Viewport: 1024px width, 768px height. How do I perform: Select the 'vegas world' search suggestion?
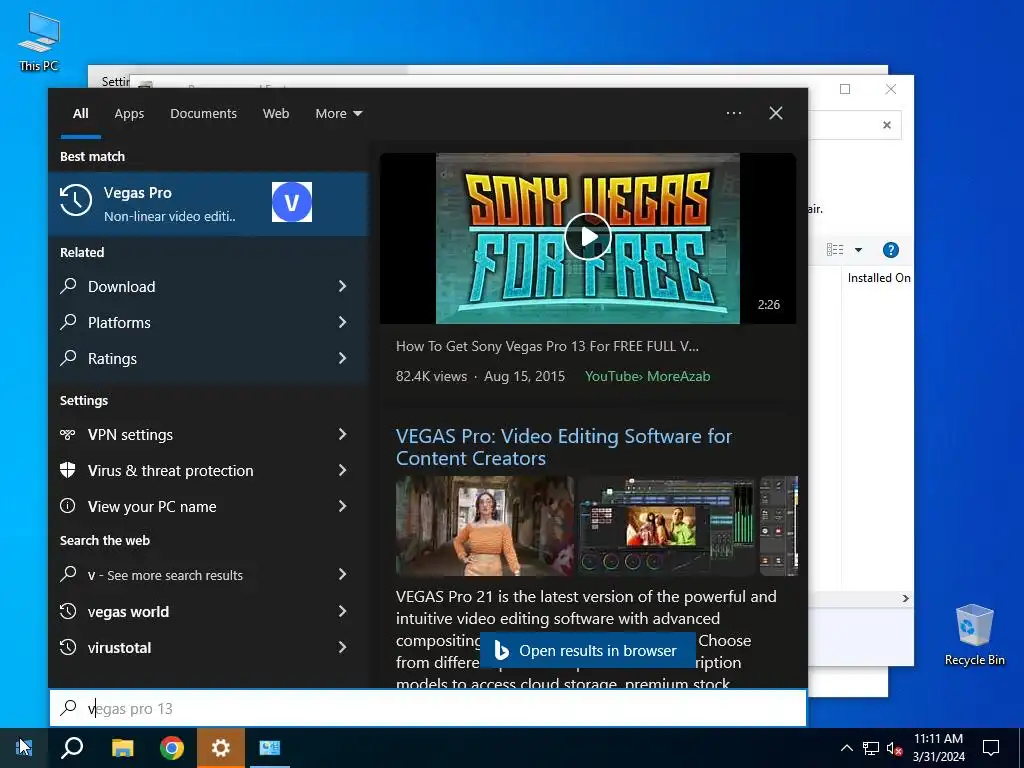click(208, 611)
